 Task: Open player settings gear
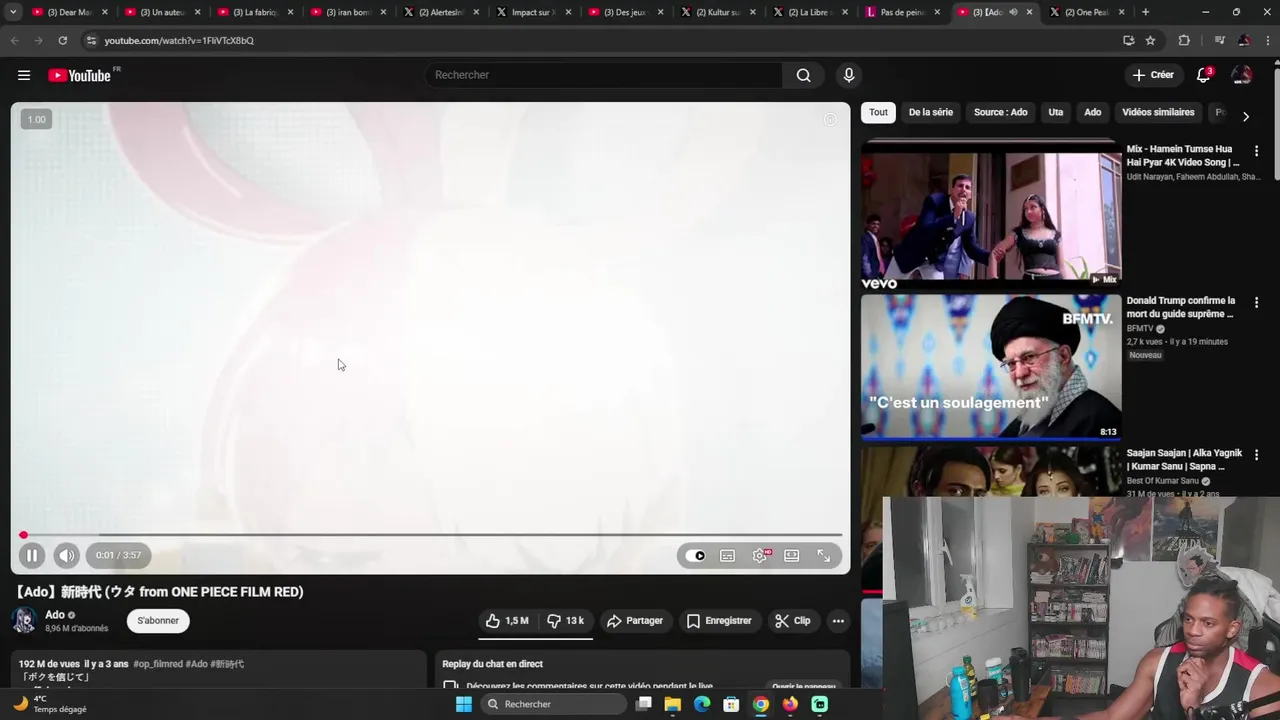(x=760, y=556)
